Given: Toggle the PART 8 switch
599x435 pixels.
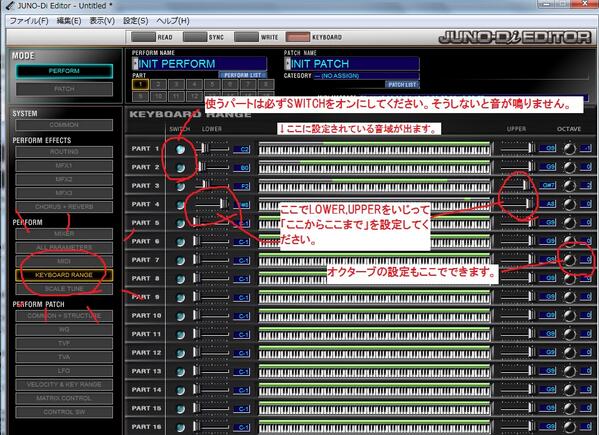Looking at the screenshot, I should click(180, 279).
